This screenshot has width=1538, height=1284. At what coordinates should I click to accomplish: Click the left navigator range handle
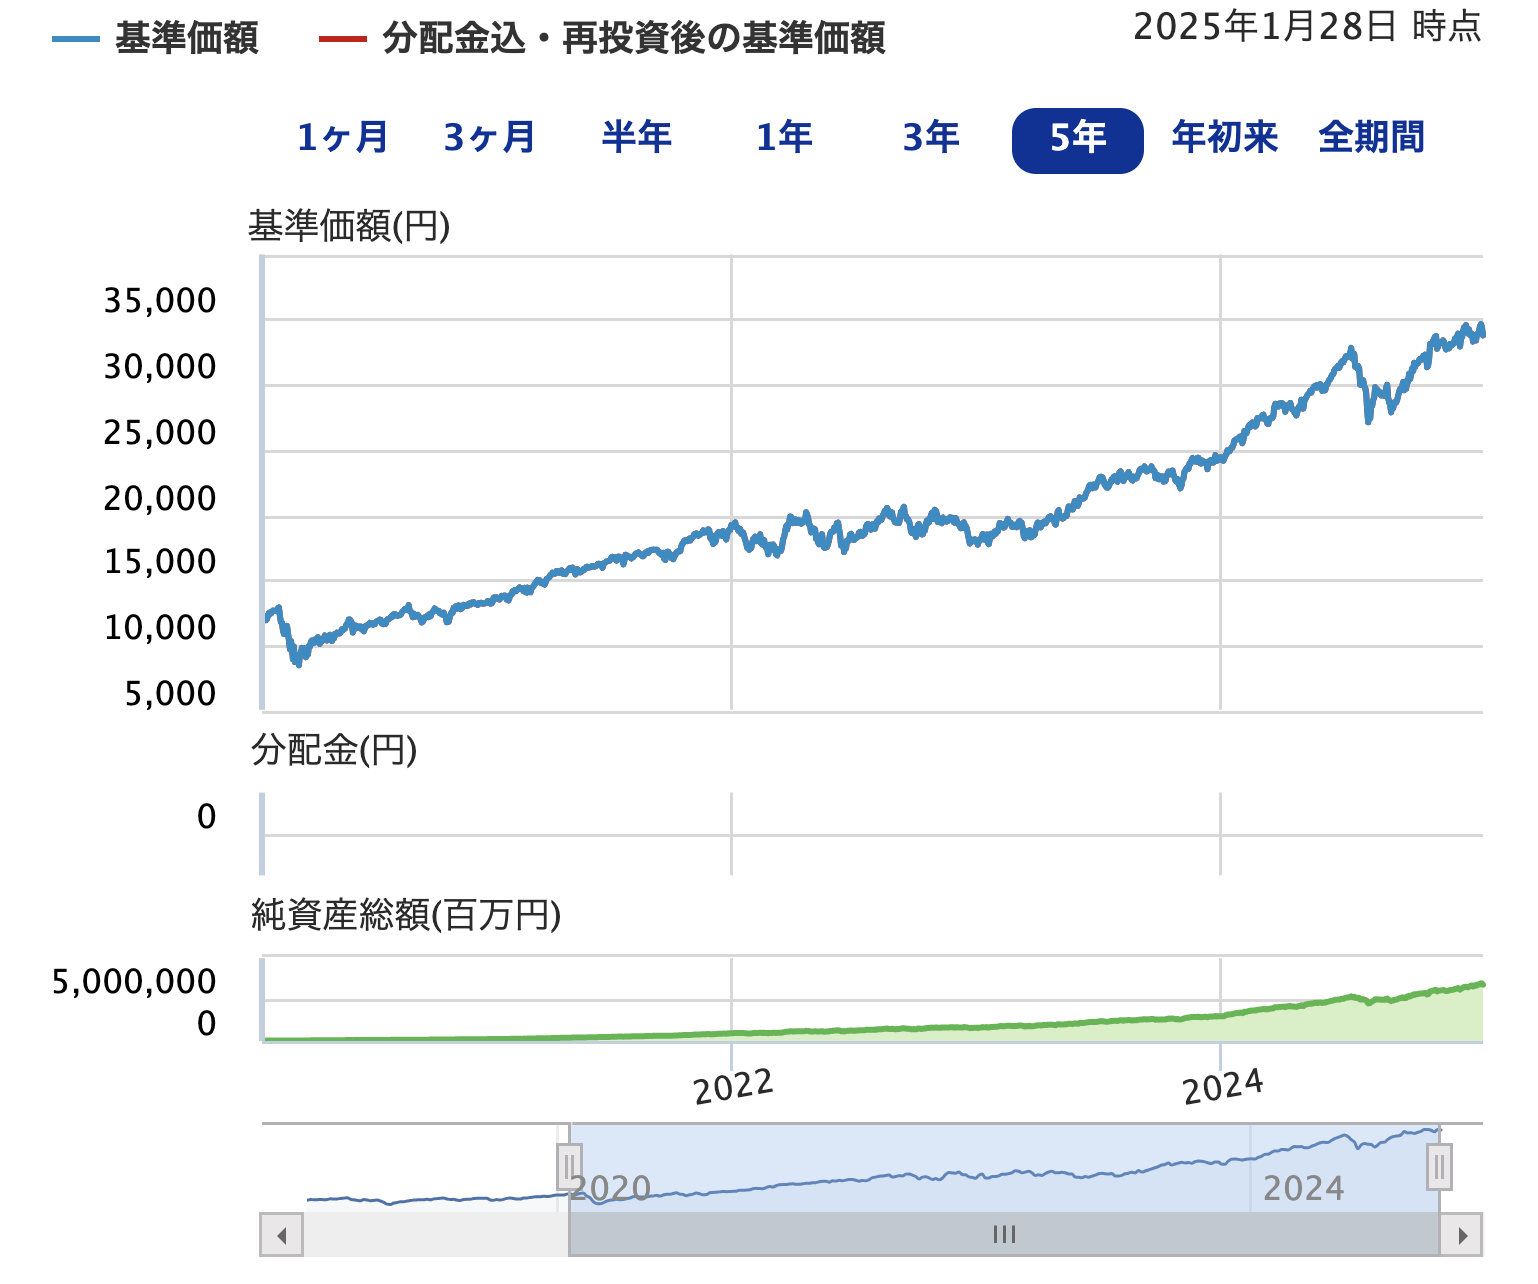tap(569, 1166)
